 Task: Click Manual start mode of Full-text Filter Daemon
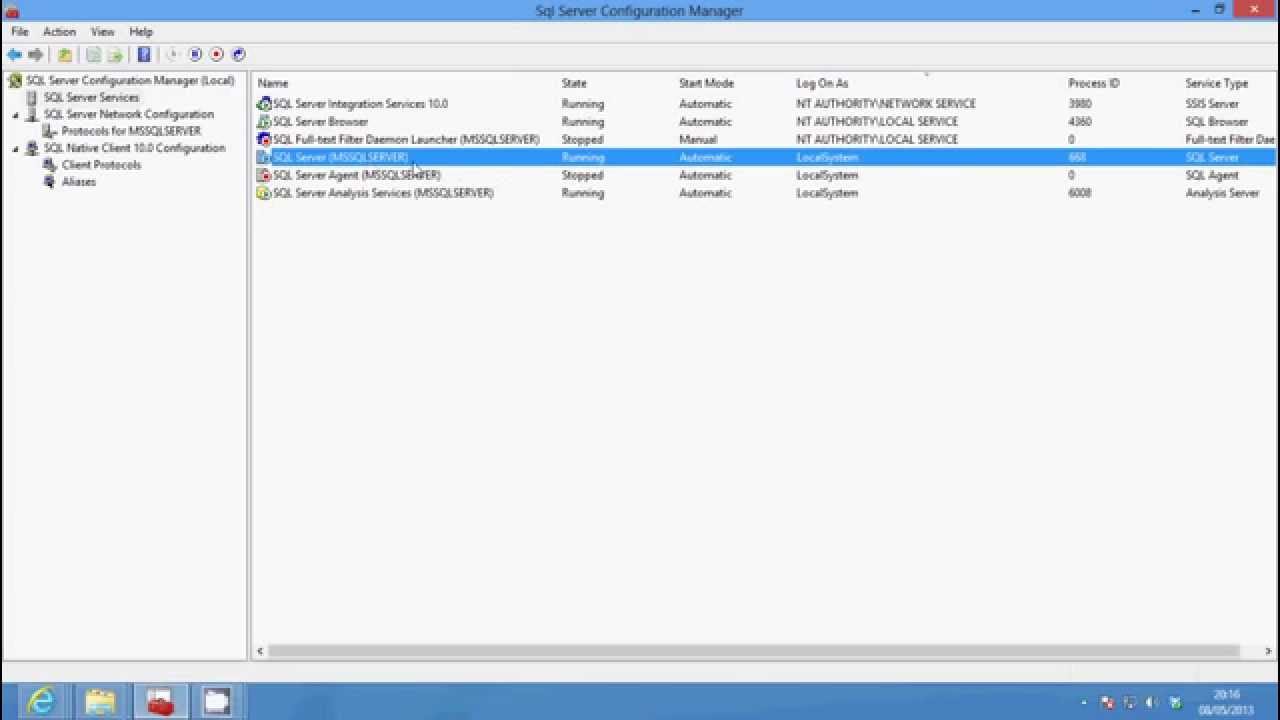(x=698, y=140)
